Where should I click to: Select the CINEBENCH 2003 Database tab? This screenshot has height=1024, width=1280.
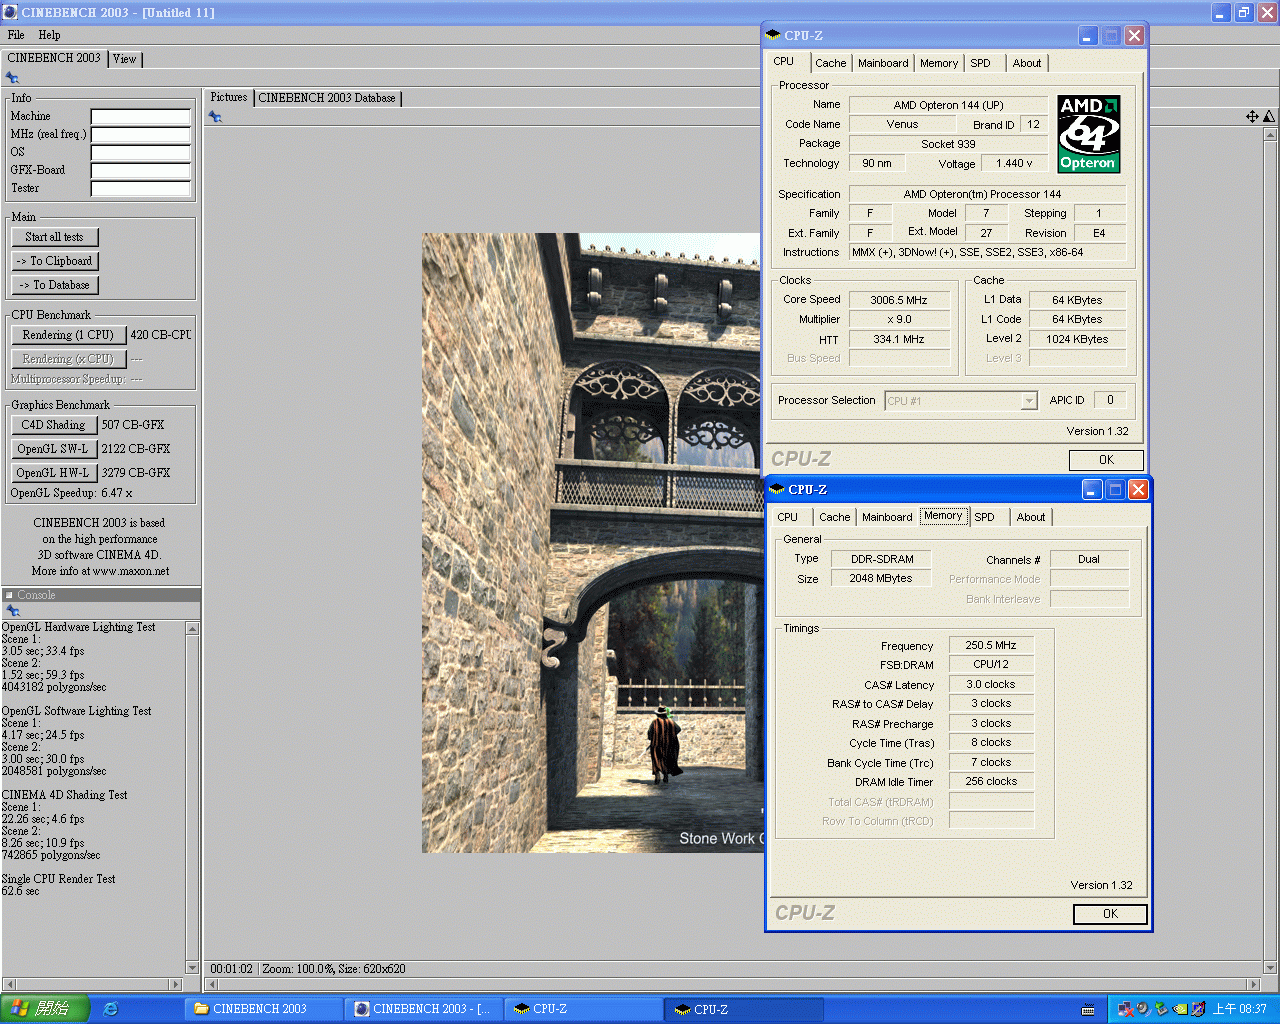click(327, 98)
